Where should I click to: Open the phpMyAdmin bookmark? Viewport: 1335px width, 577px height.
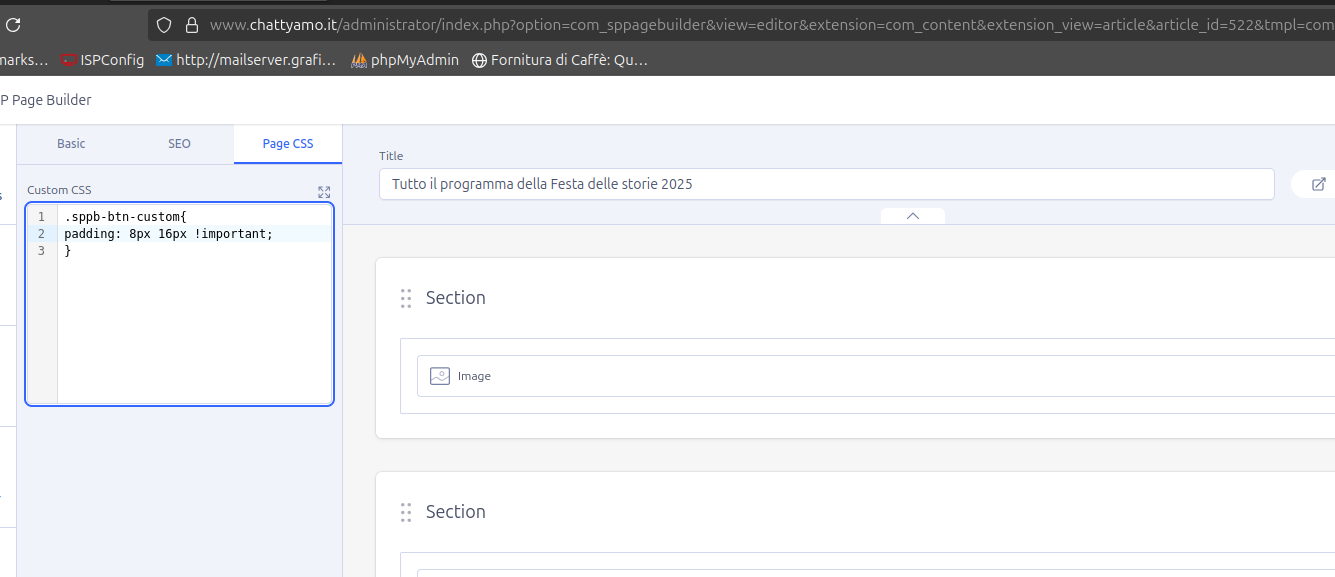pyautogui.click(x=405, y=60)
